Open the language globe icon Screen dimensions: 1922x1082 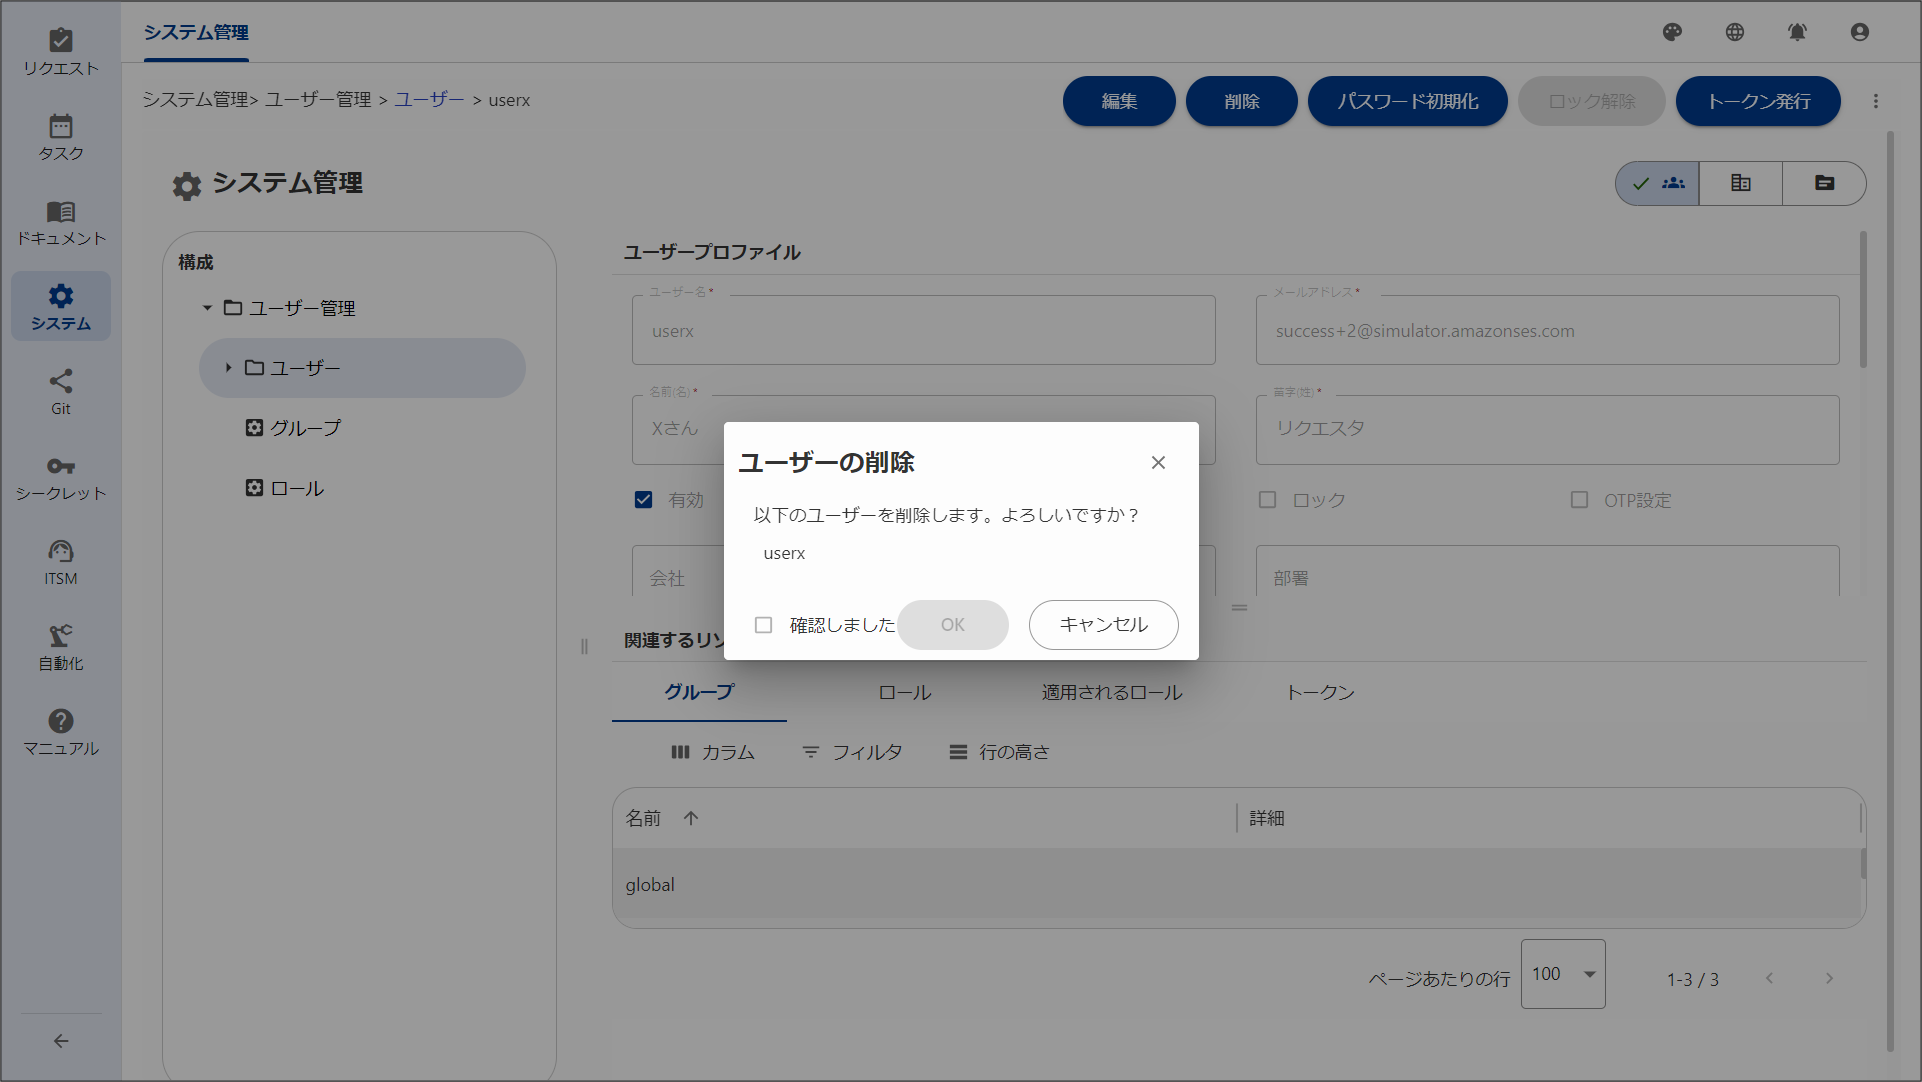pyautogui.click(x=1735, y=32)
